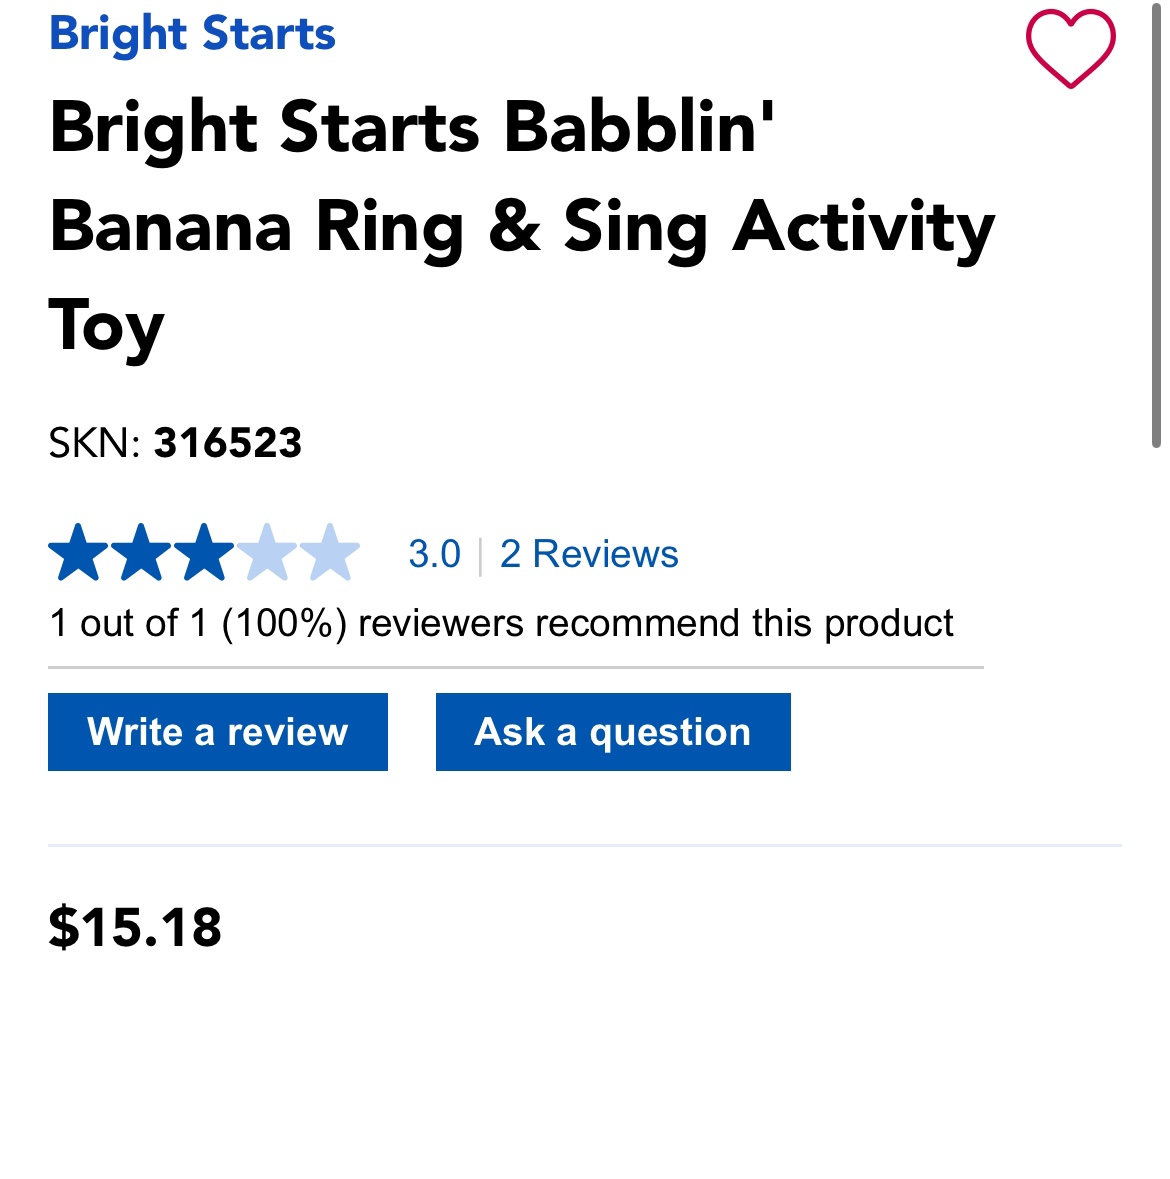The width and height of the screenshot is (1170, 1179).
Task: Click the $15.18 price
Action: pyautogui.click(x=135, y=927)
